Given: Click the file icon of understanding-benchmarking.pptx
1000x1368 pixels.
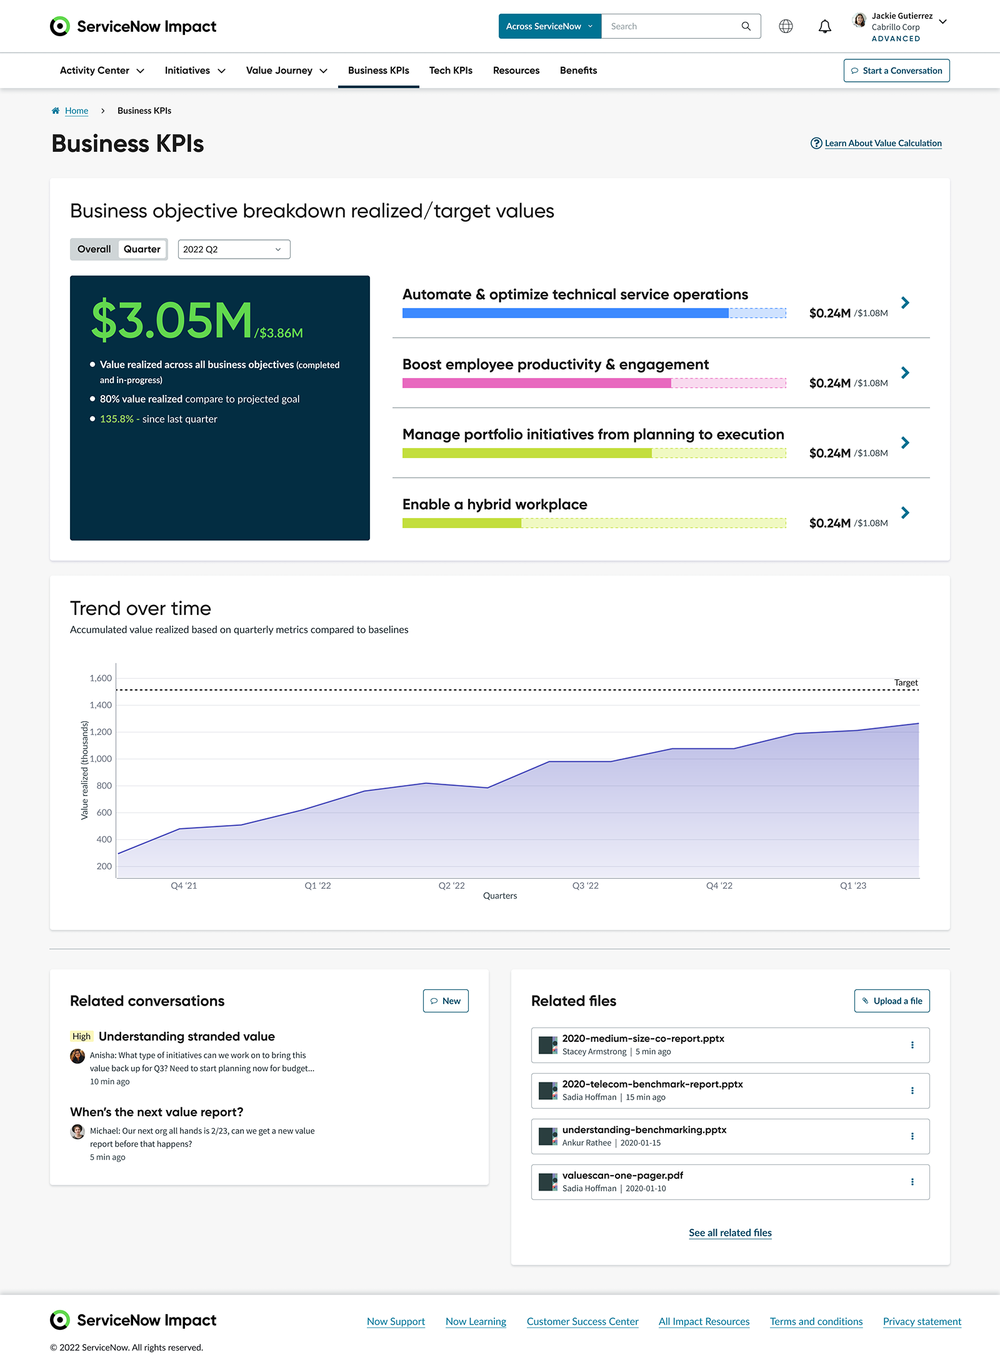Looking at the screenshot, I should [548, 1136].
